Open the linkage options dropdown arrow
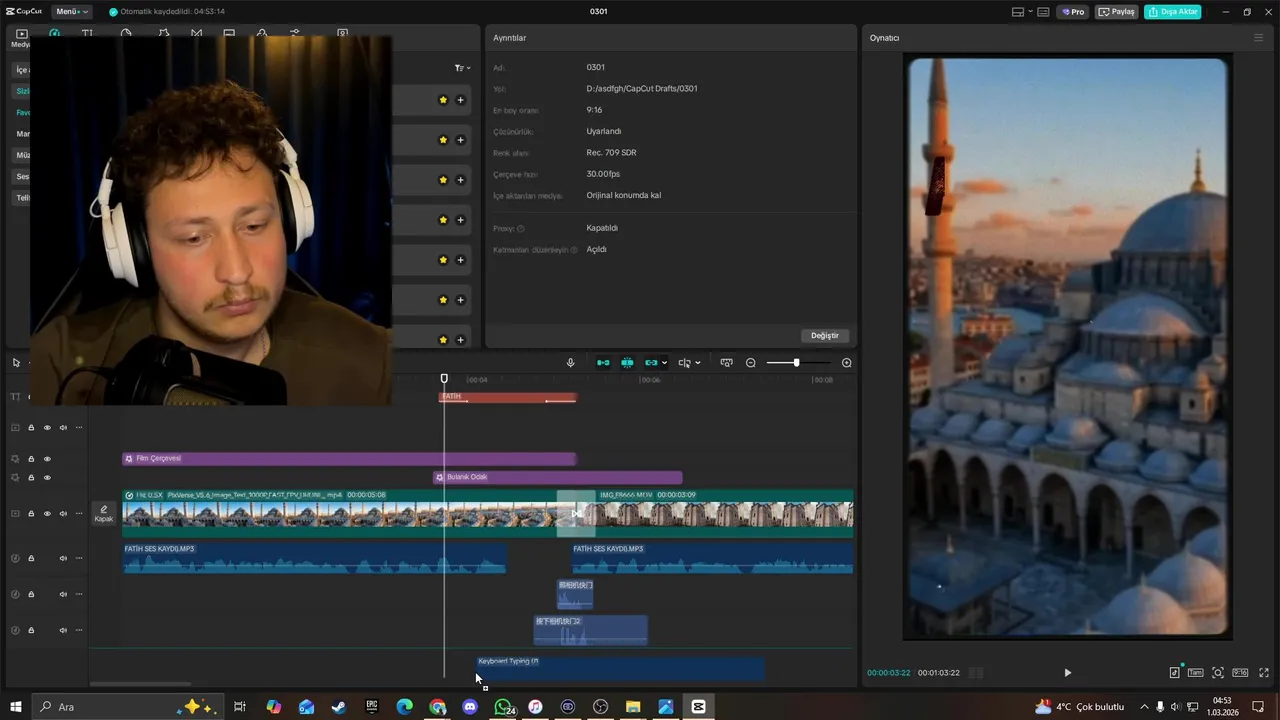This screenshot has height=720, width=1280. (665, 363)
